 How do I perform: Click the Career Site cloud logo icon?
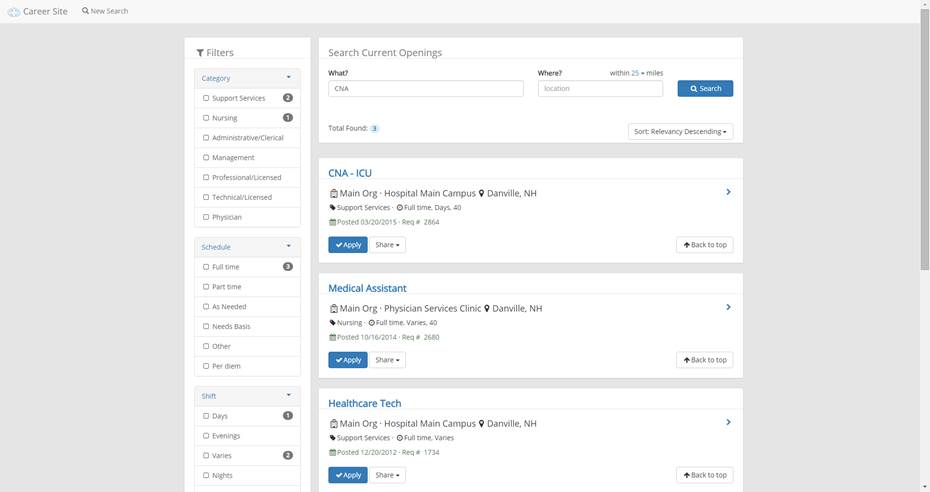13,11
